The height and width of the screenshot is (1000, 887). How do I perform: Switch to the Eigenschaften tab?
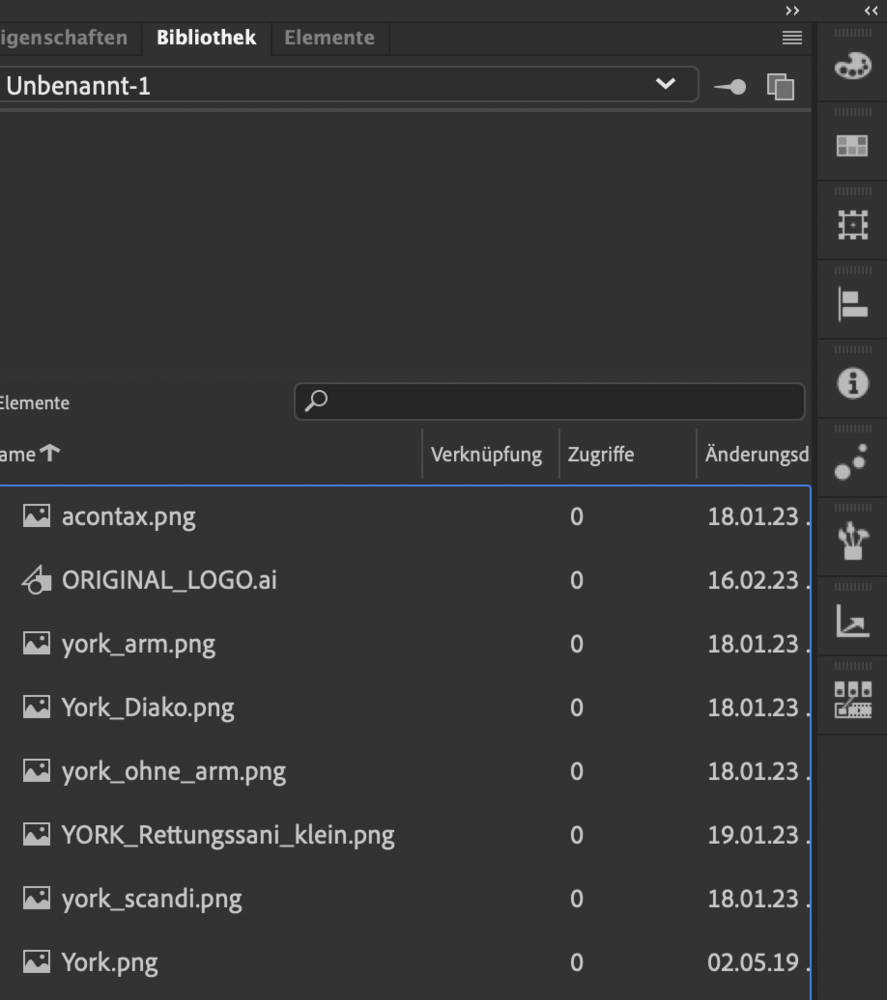[x=63, y=38]
